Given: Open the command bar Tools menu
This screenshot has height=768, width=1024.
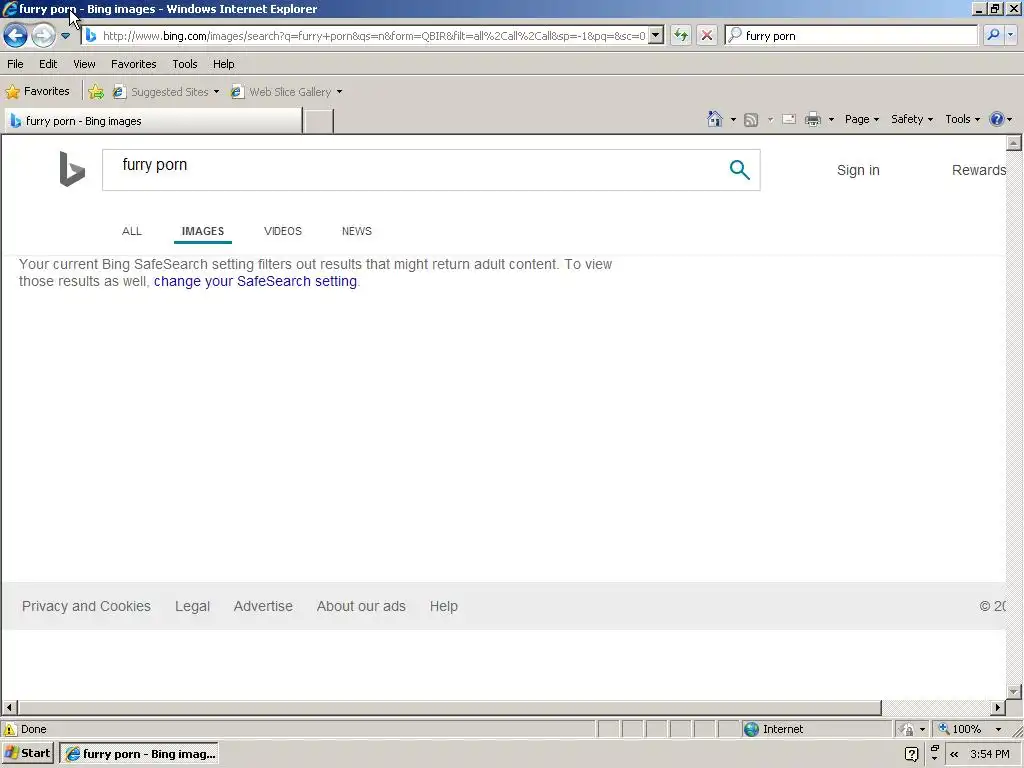Looking at the screenshot, I should point(962,119).
